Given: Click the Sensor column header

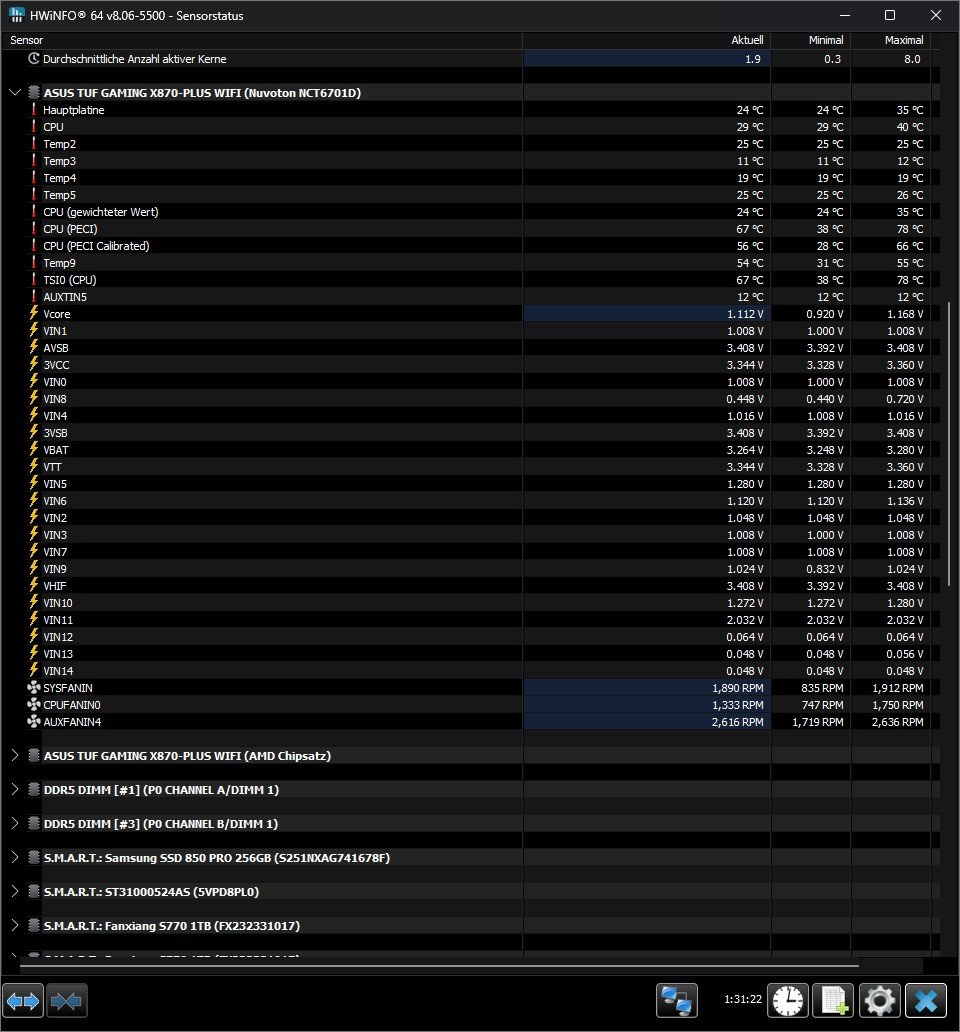Looking at the screenshot, I should [262, 40].
